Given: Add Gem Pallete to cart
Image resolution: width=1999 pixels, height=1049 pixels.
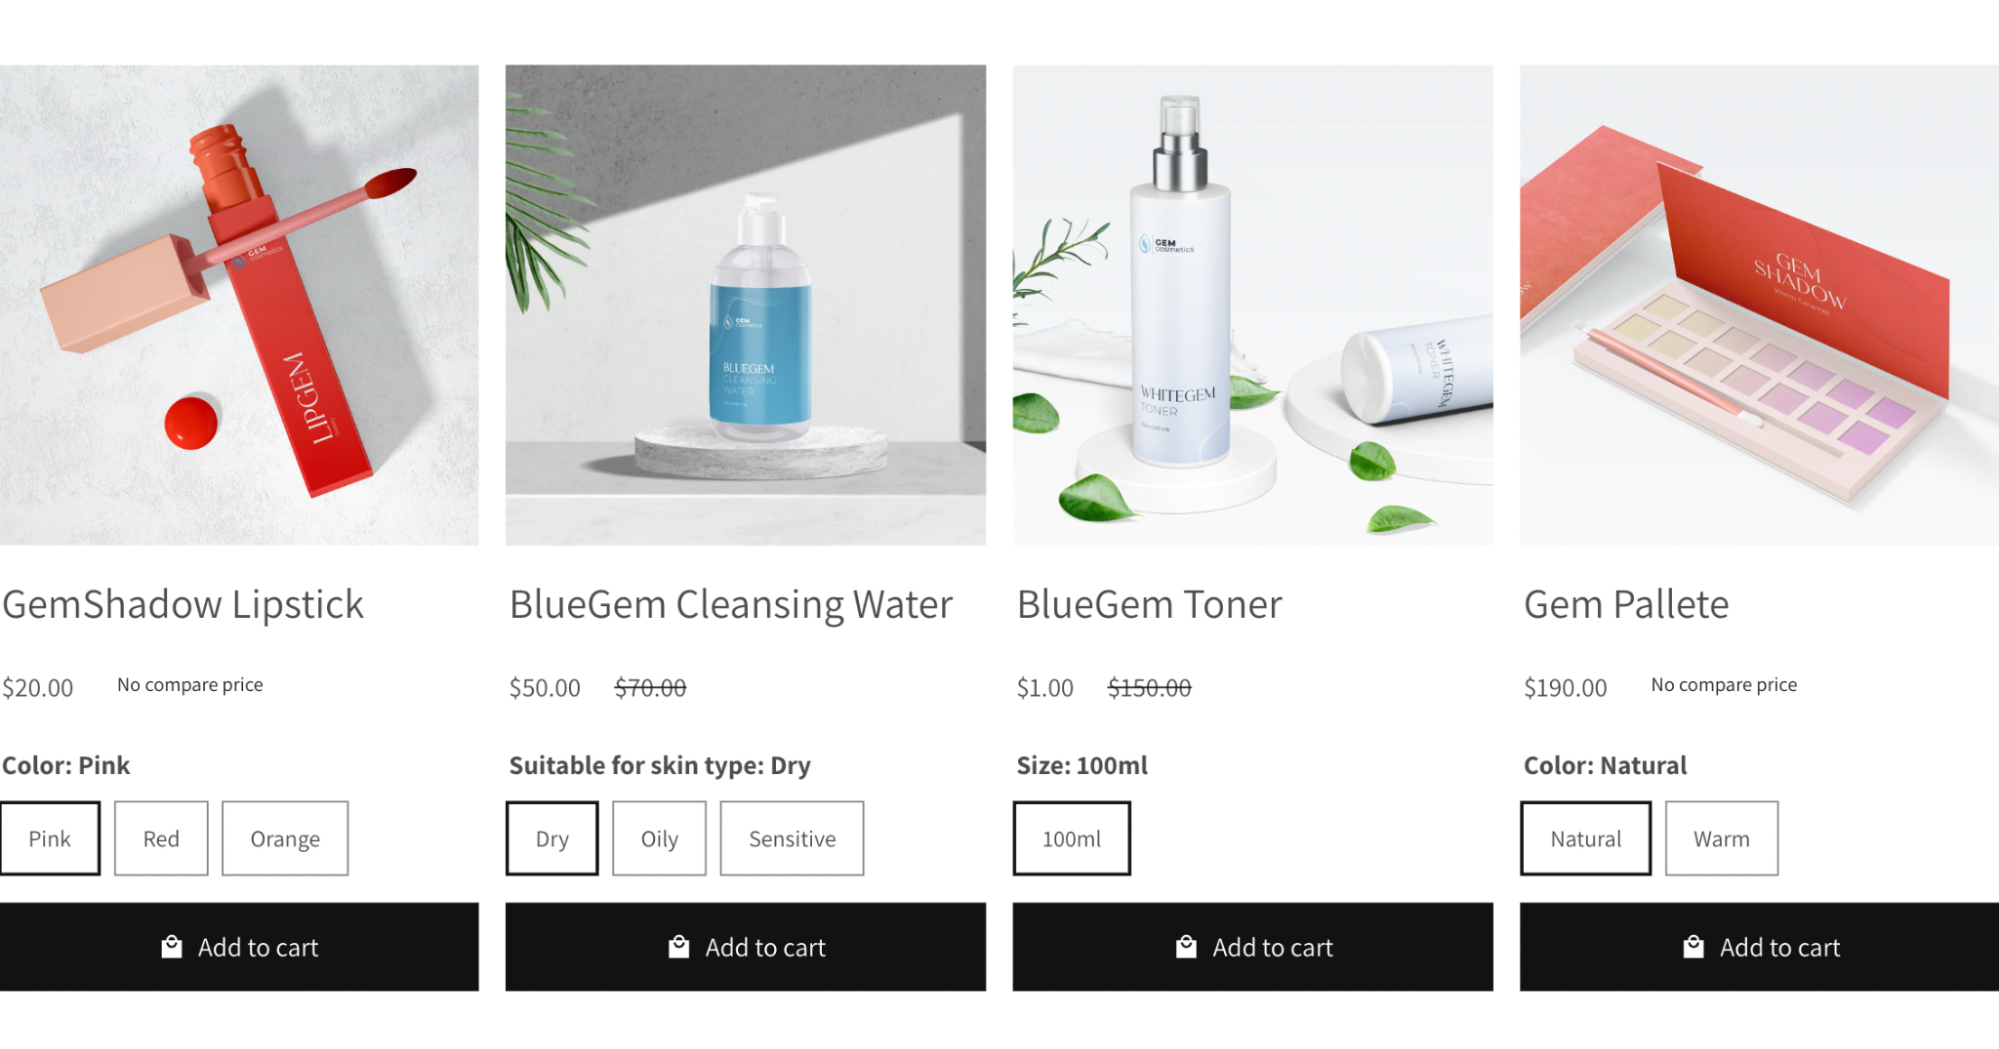Looking at the screenshot, I should (1759, 947).
